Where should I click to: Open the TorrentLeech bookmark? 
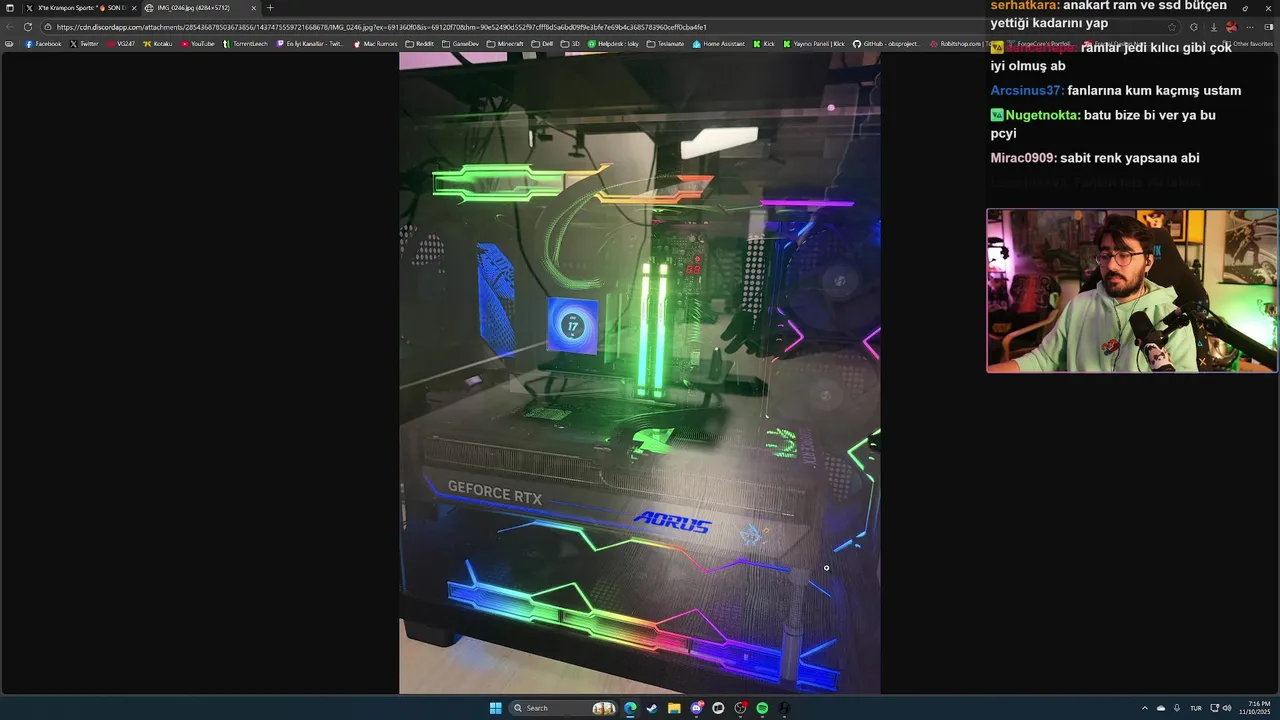click(245, 44)
